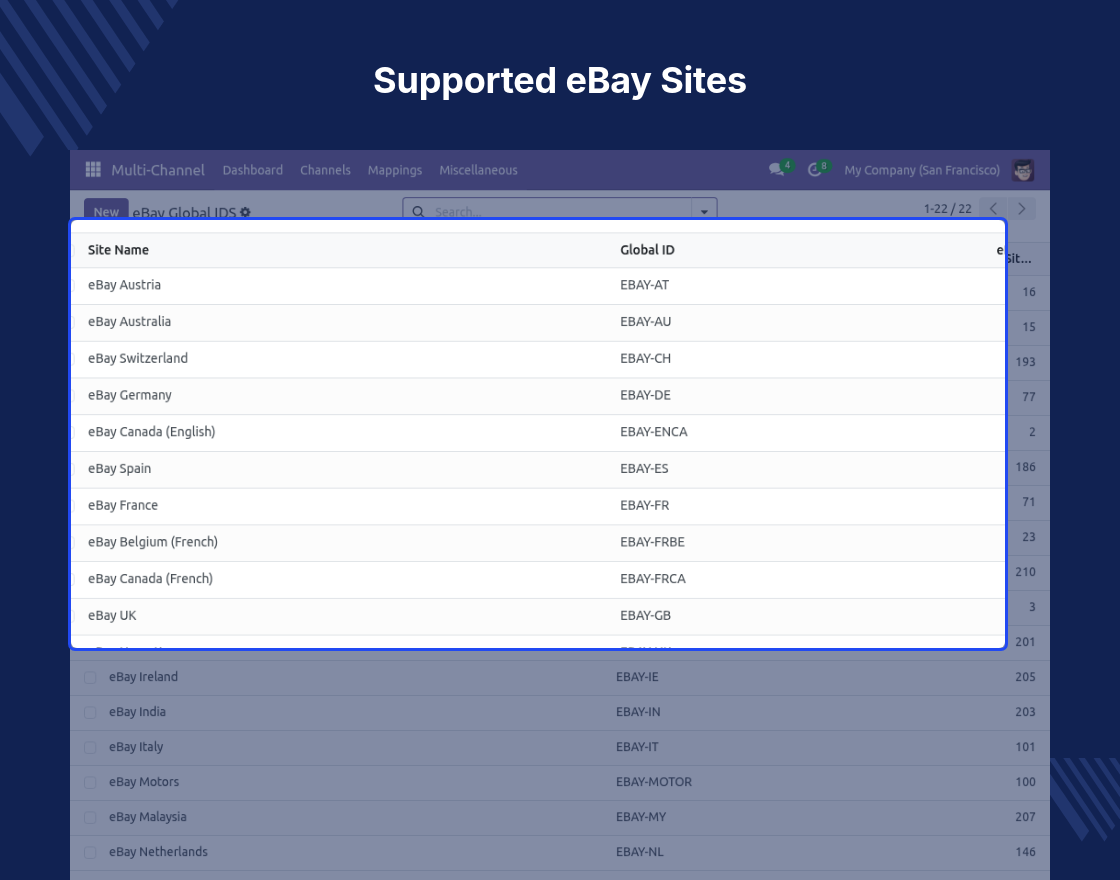The width and height of the screenshot is (1120, 880).
Task: Click the EBAY-FR global ID cell
Action: pos(644,505)
